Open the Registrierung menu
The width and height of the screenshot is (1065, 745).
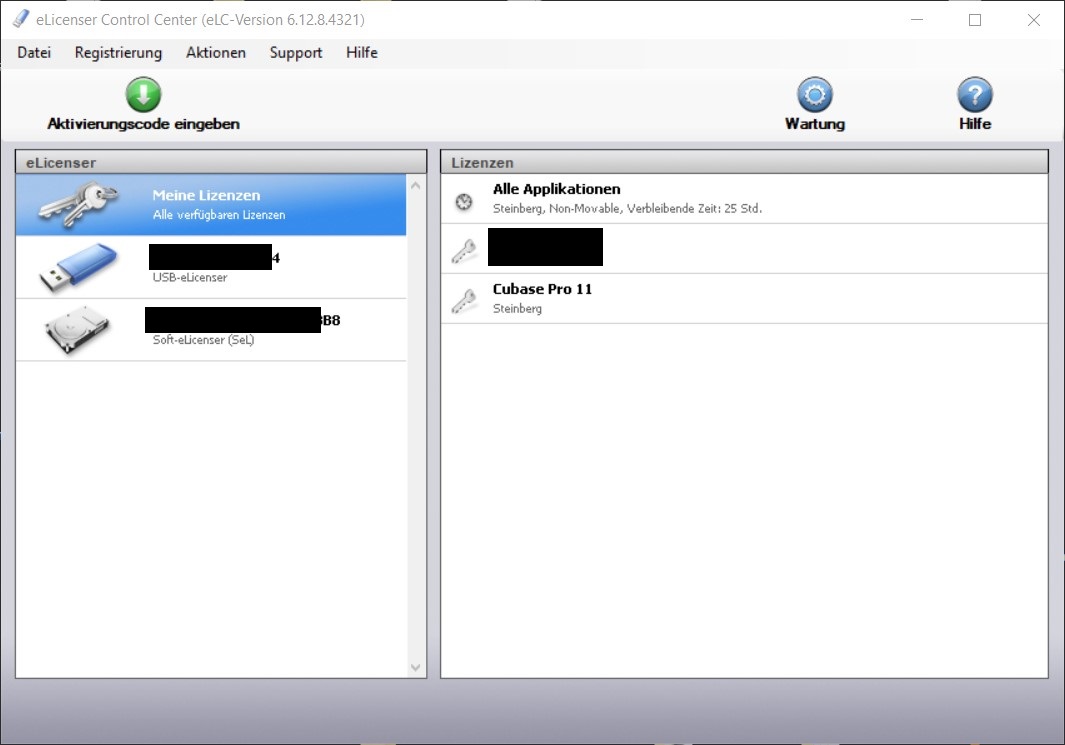118,53
